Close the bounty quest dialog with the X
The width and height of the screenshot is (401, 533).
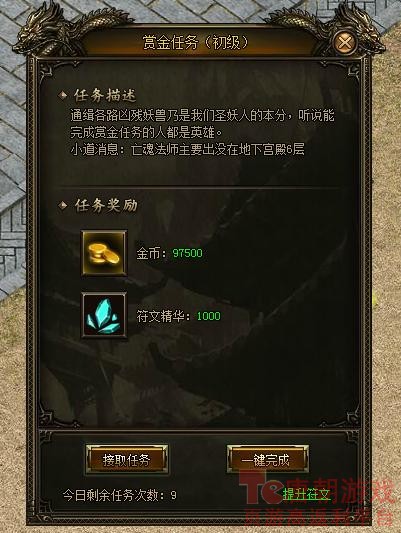tap(345, 43)
